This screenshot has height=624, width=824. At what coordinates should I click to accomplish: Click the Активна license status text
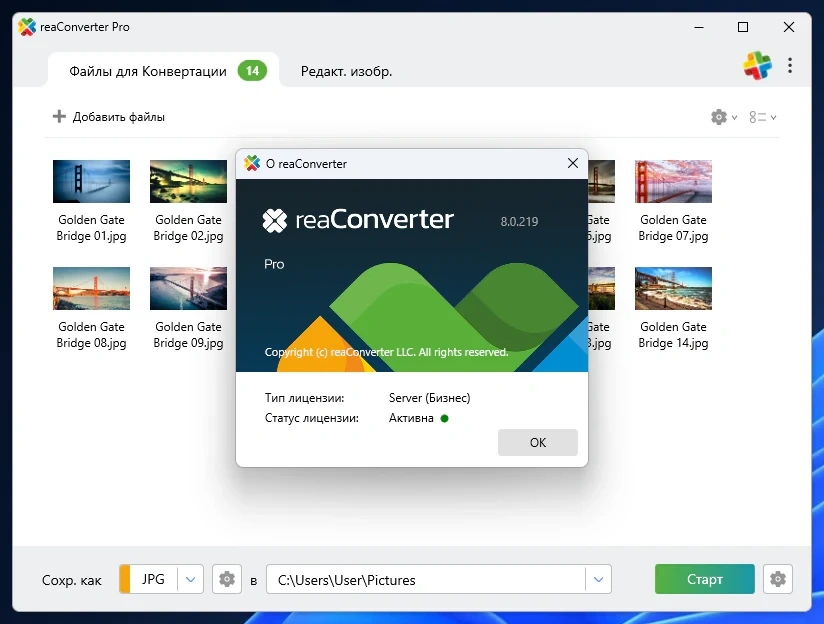click(411, 418)
